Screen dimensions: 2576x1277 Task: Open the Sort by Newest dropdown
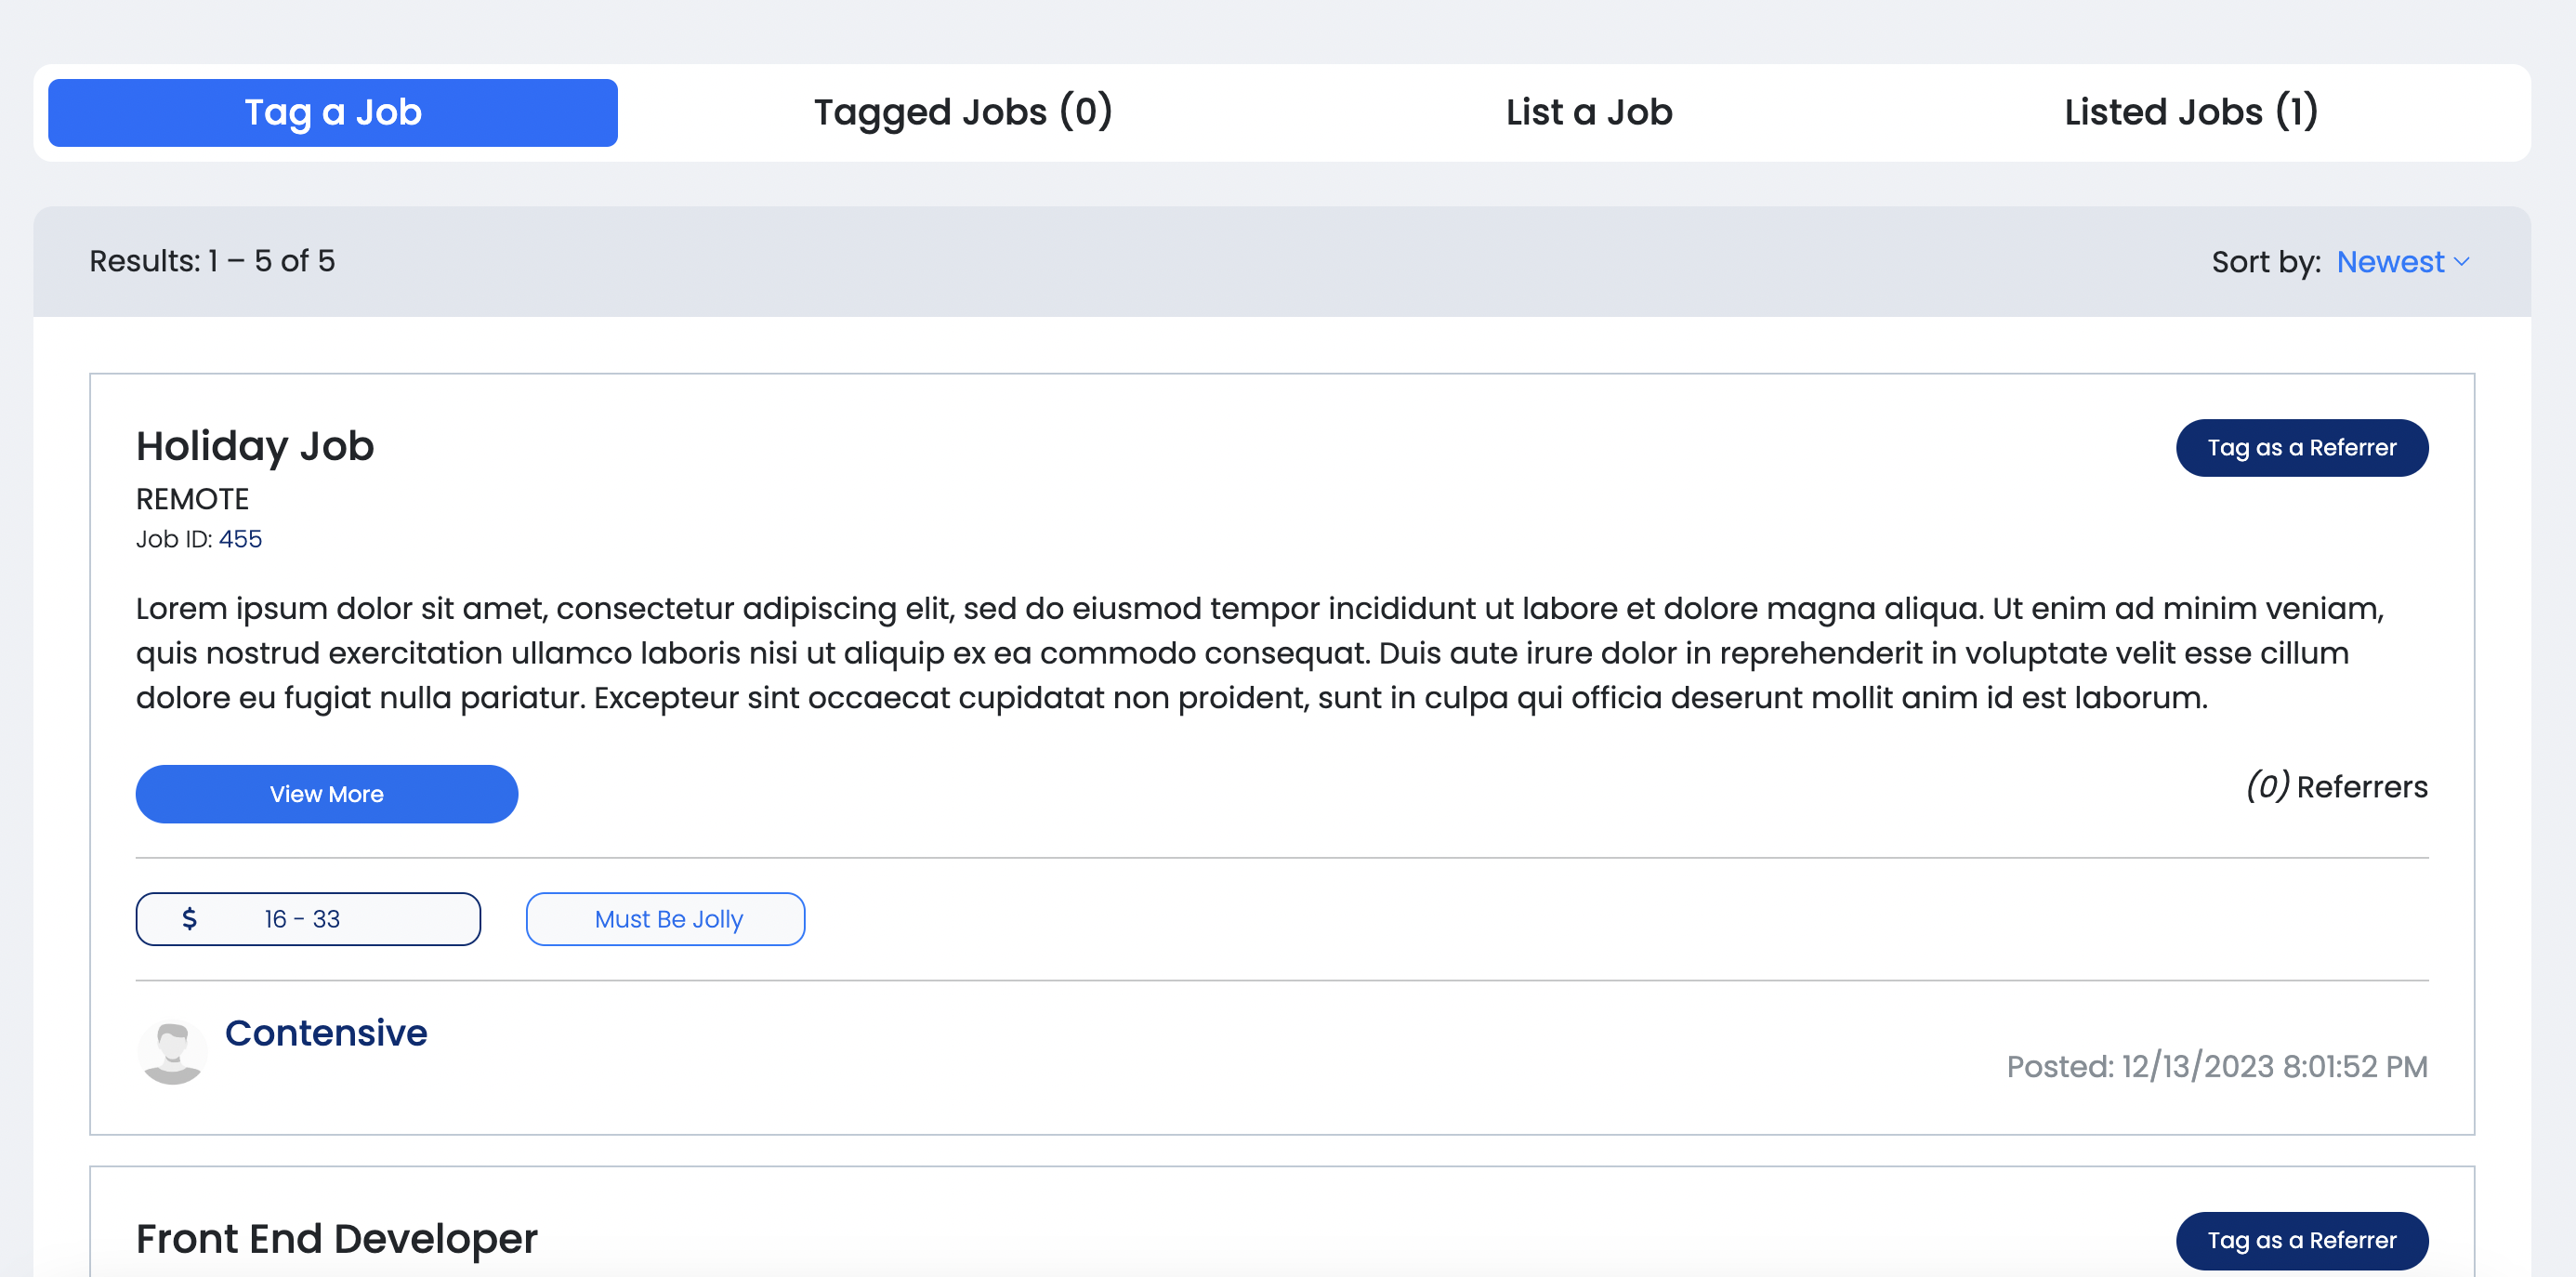coord(2403,262)
